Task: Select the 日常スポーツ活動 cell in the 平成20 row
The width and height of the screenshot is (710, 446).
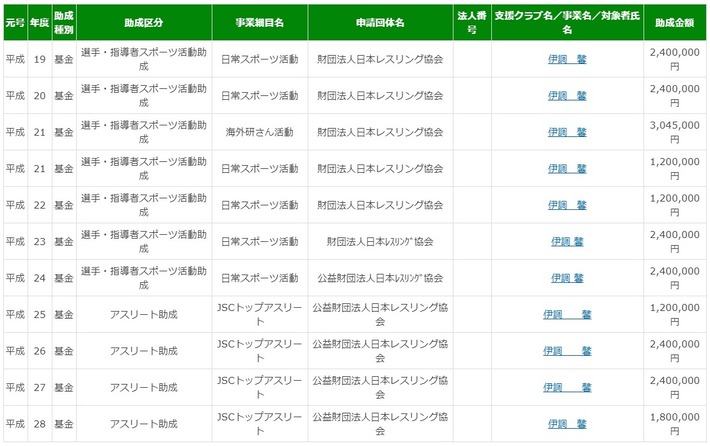Action: coord(260,96)
